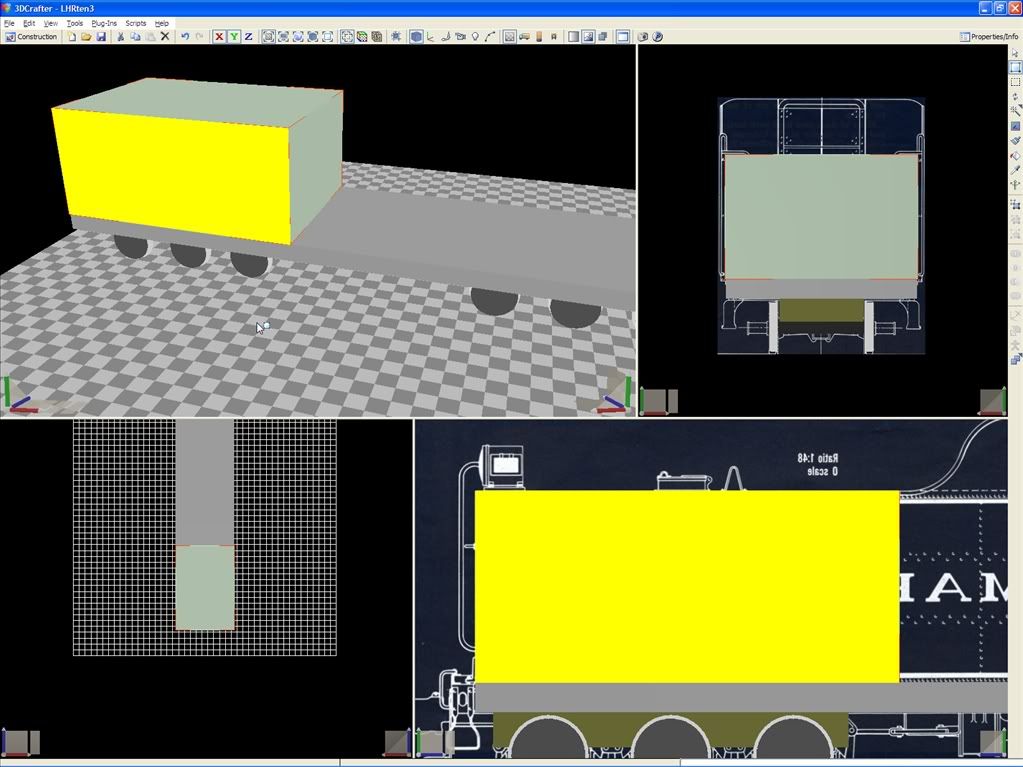Click the orange cylinder toolbar icon
Viewport: 1023px width, 767px height.
(x=539, y=37)
